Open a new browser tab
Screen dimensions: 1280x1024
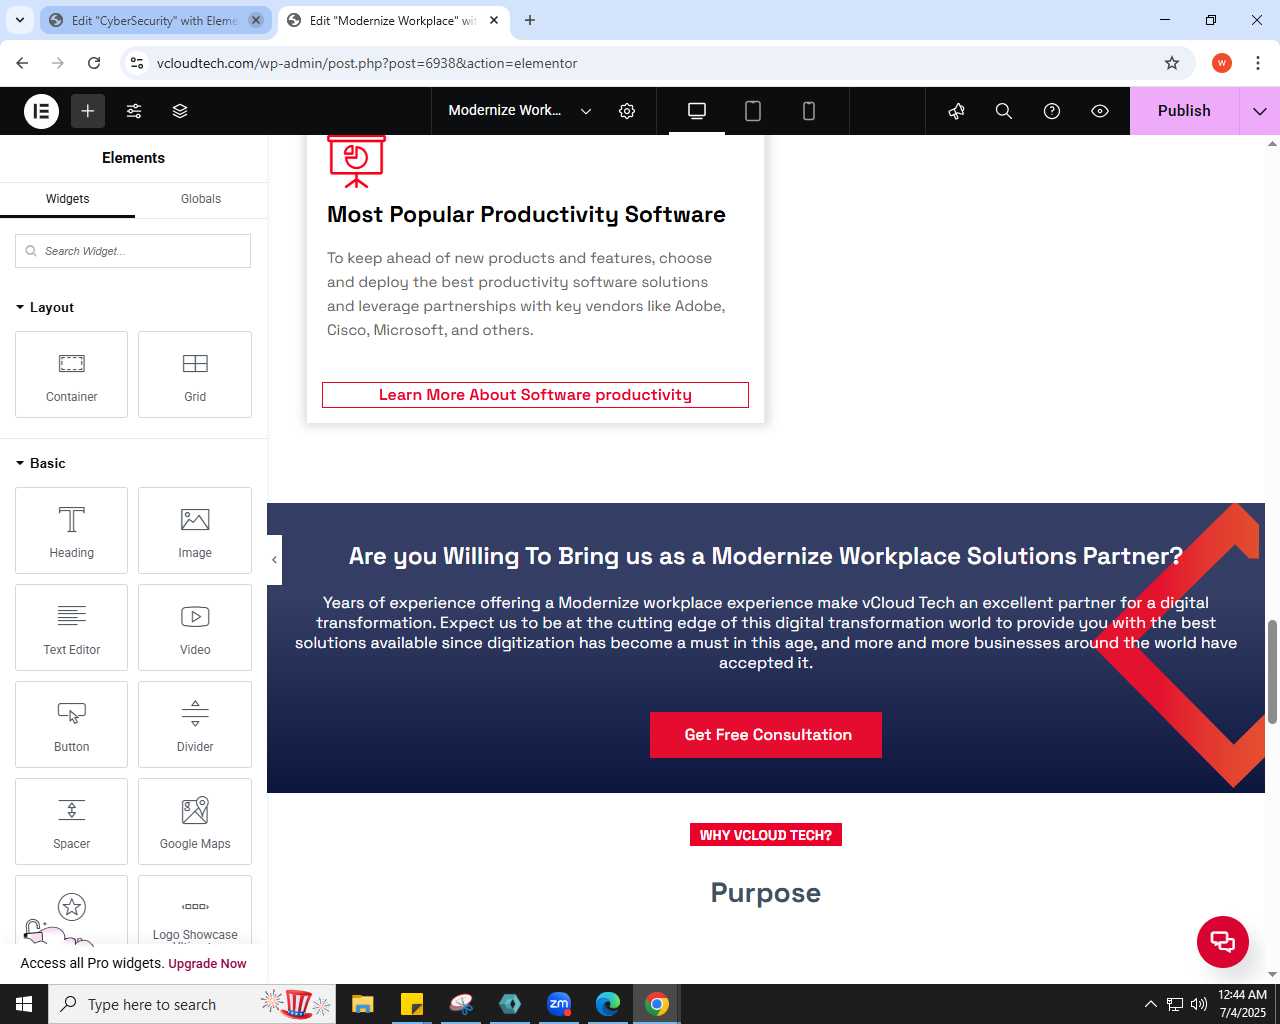530,20
